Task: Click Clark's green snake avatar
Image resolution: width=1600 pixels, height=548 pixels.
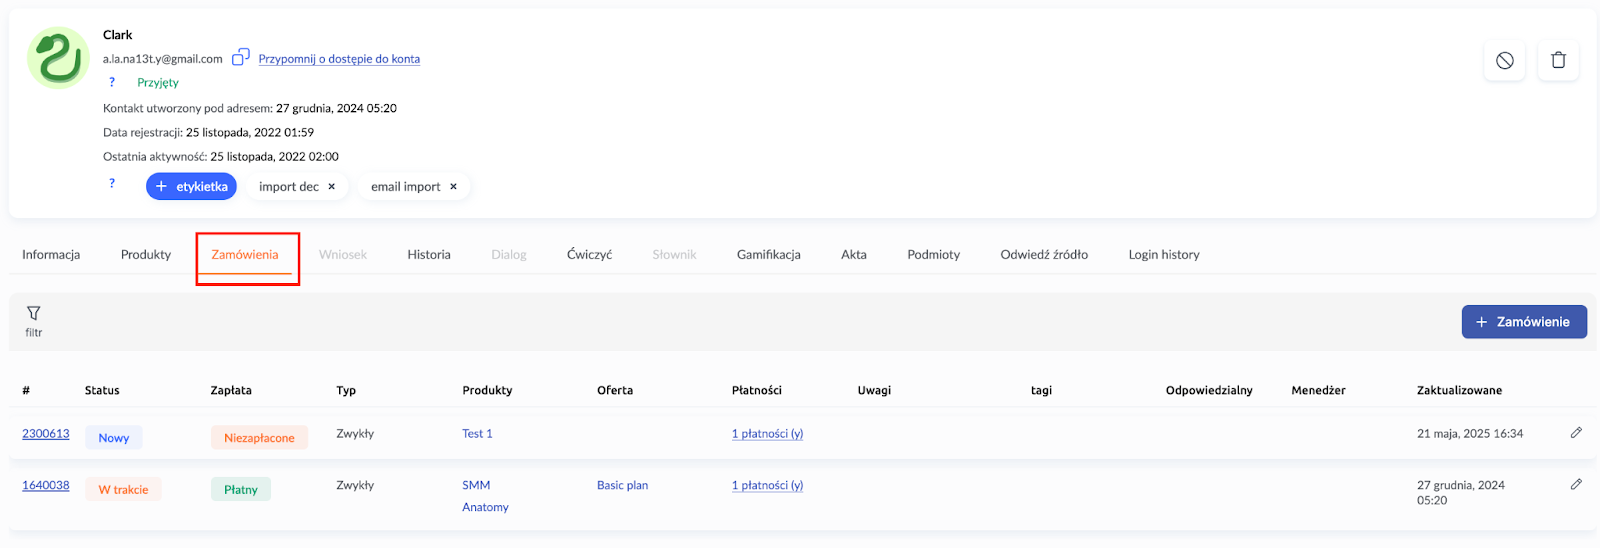Action: pyautogui.click(x=58, y=58)
